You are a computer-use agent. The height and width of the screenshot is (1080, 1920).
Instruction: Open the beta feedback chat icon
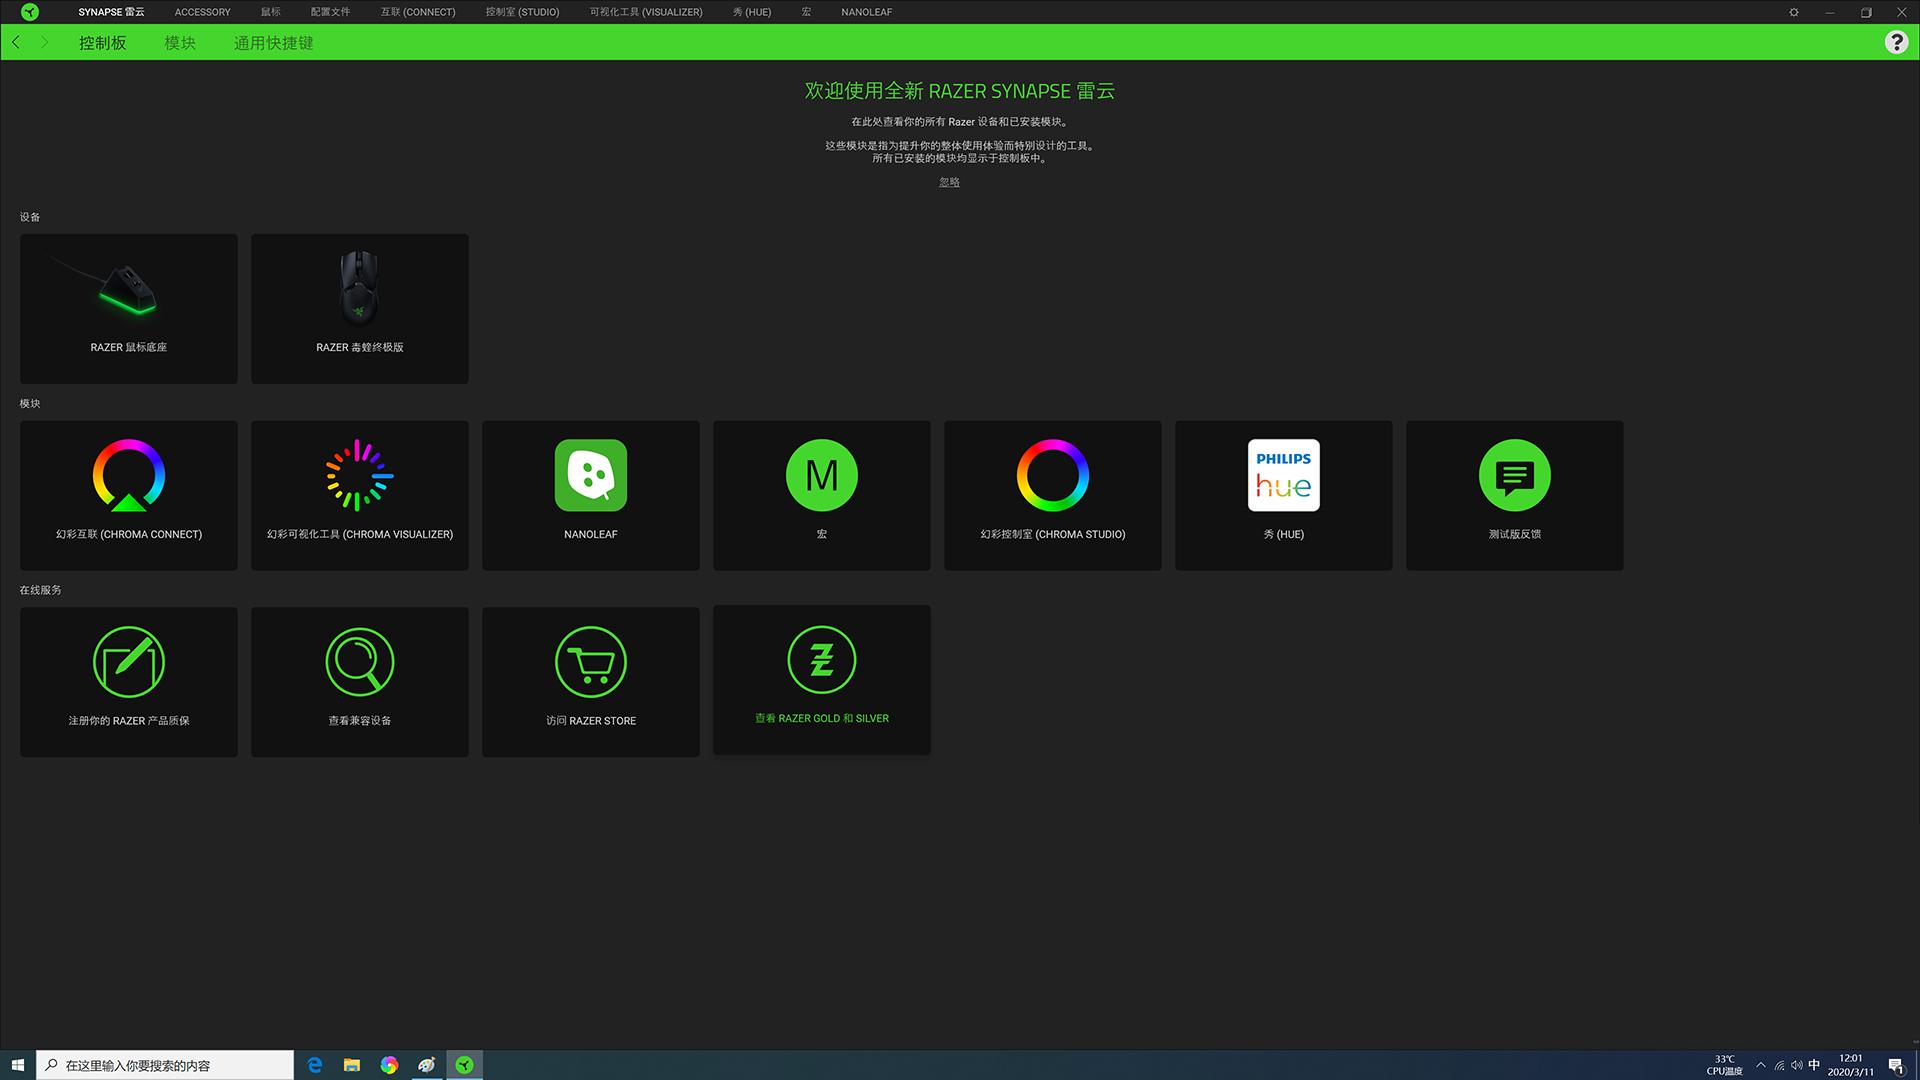1515,476
